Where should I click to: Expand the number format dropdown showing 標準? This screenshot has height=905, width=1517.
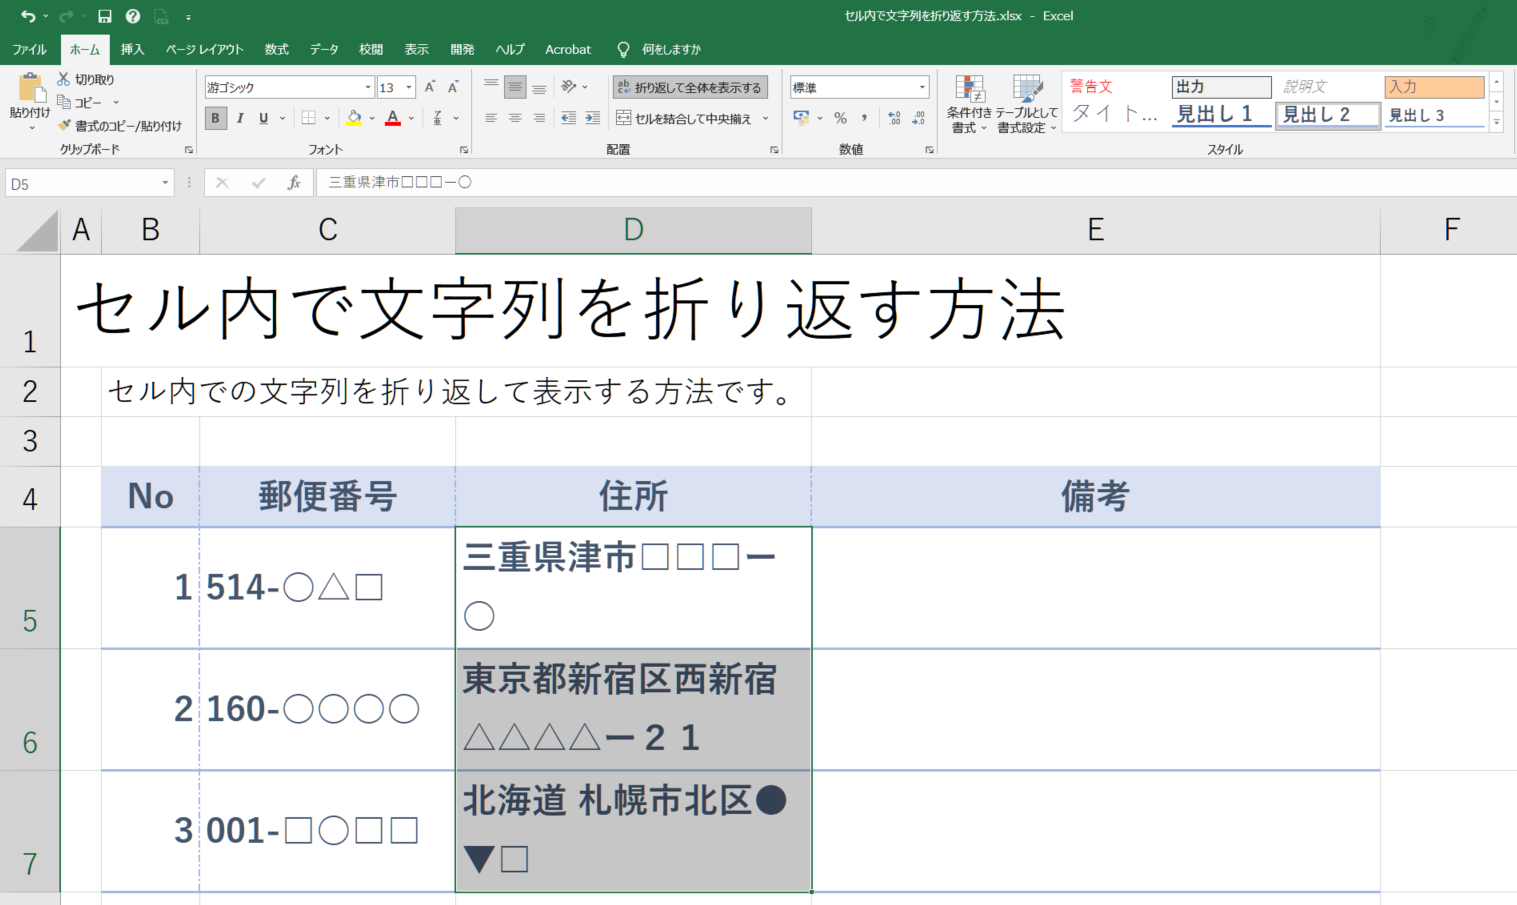922,88
